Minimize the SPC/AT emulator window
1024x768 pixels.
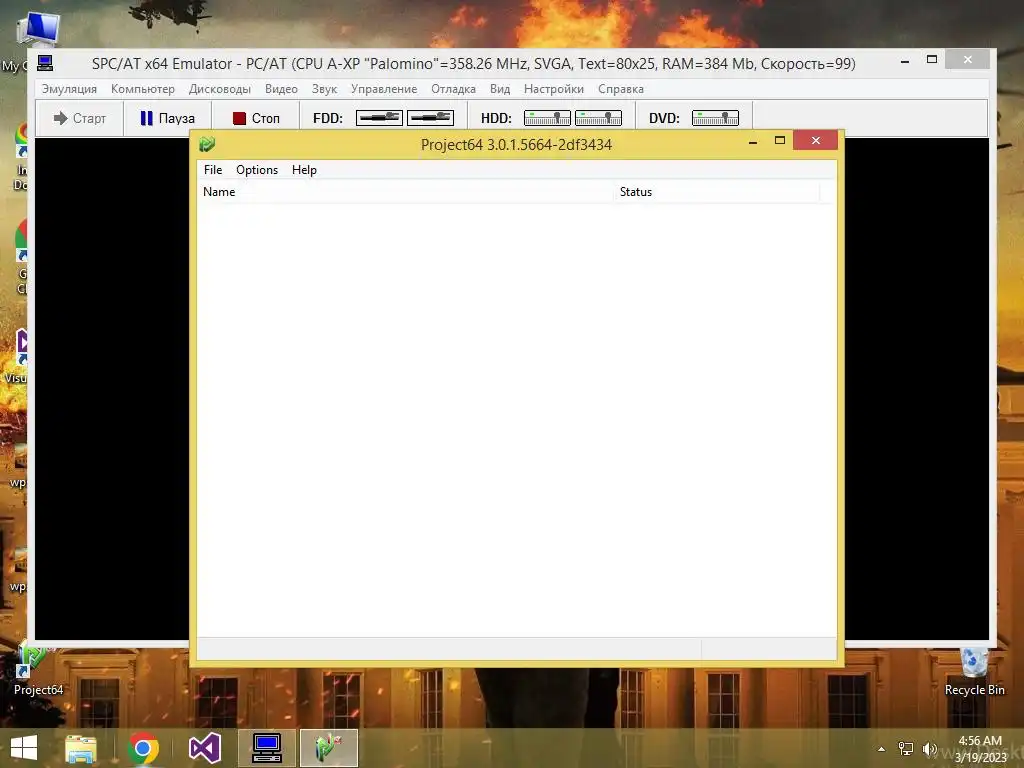(x=904, y=61)
